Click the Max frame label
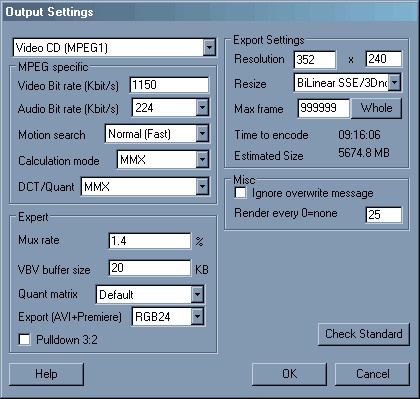Screen dimensions: 420x399 point(259,109)
